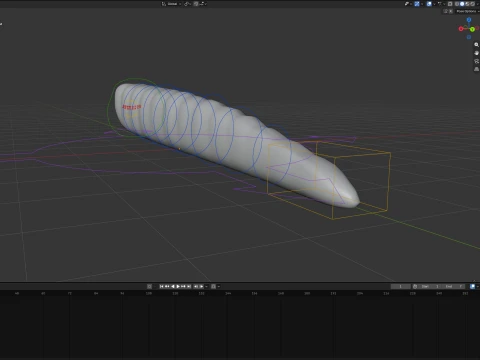Click the blue Z axis gizmo ball
The image size is (480, 360).
point(469,20)
